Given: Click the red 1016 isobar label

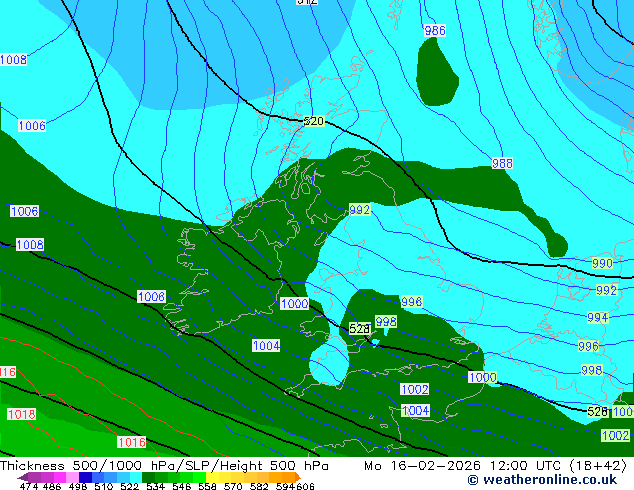Looking at the screenshot, I should (132, 442).
